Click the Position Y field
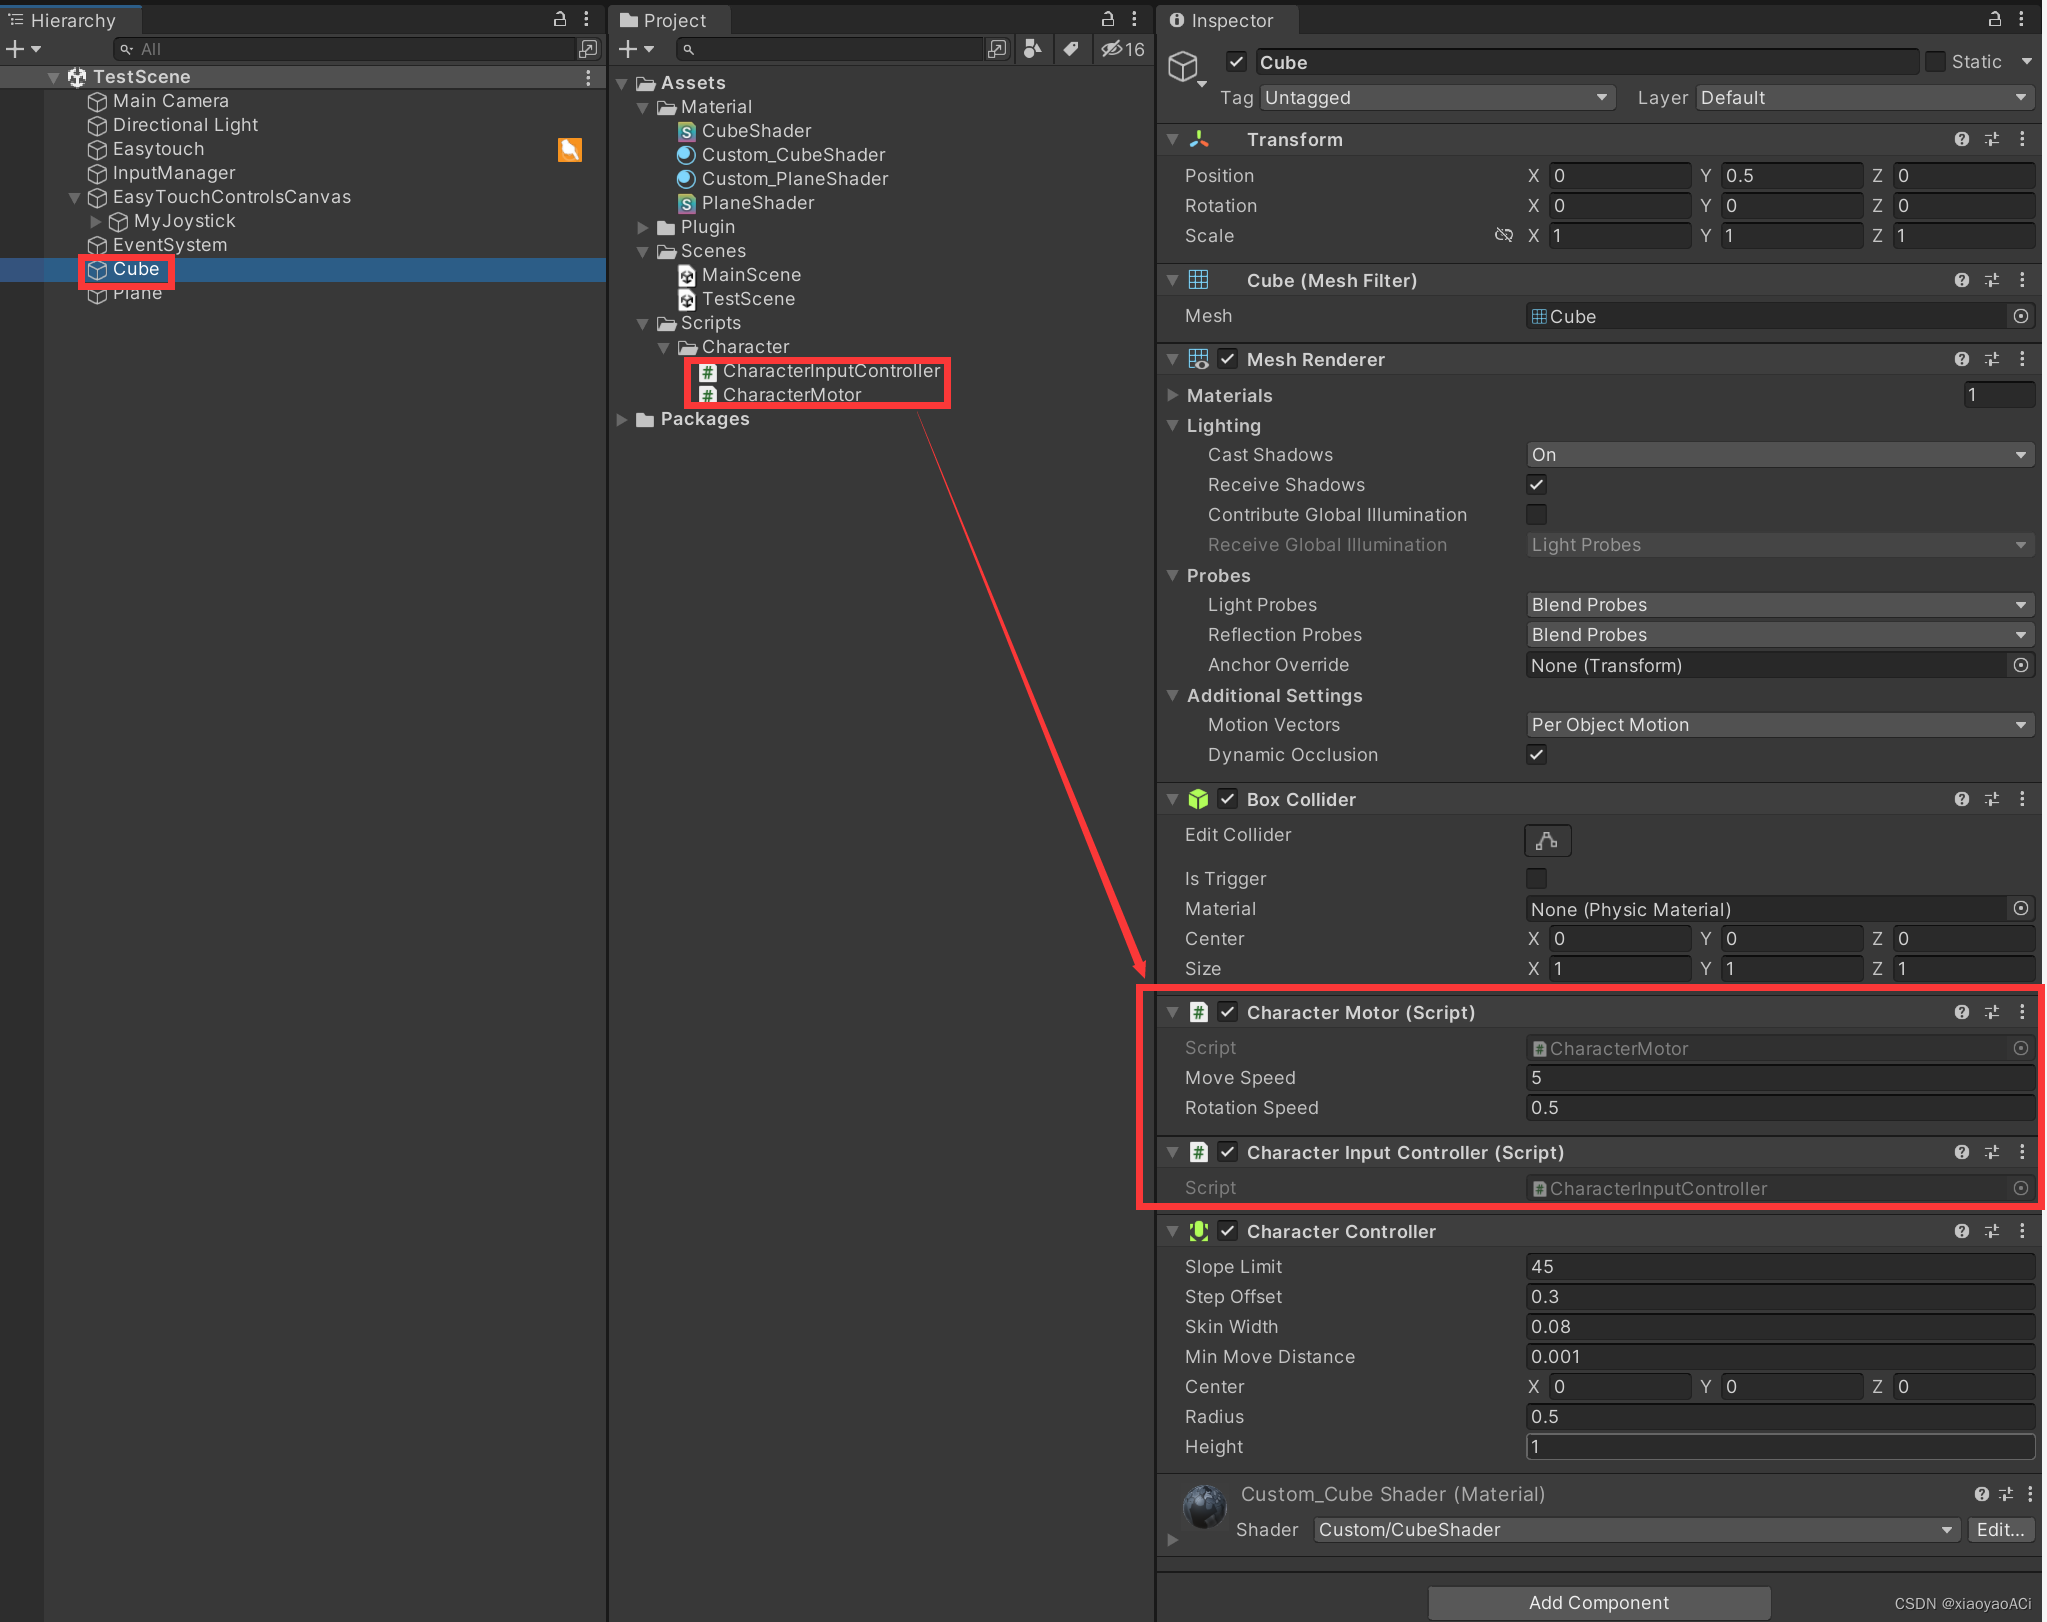This screenshot has height=1622, width=2047. click(1791, 176)
